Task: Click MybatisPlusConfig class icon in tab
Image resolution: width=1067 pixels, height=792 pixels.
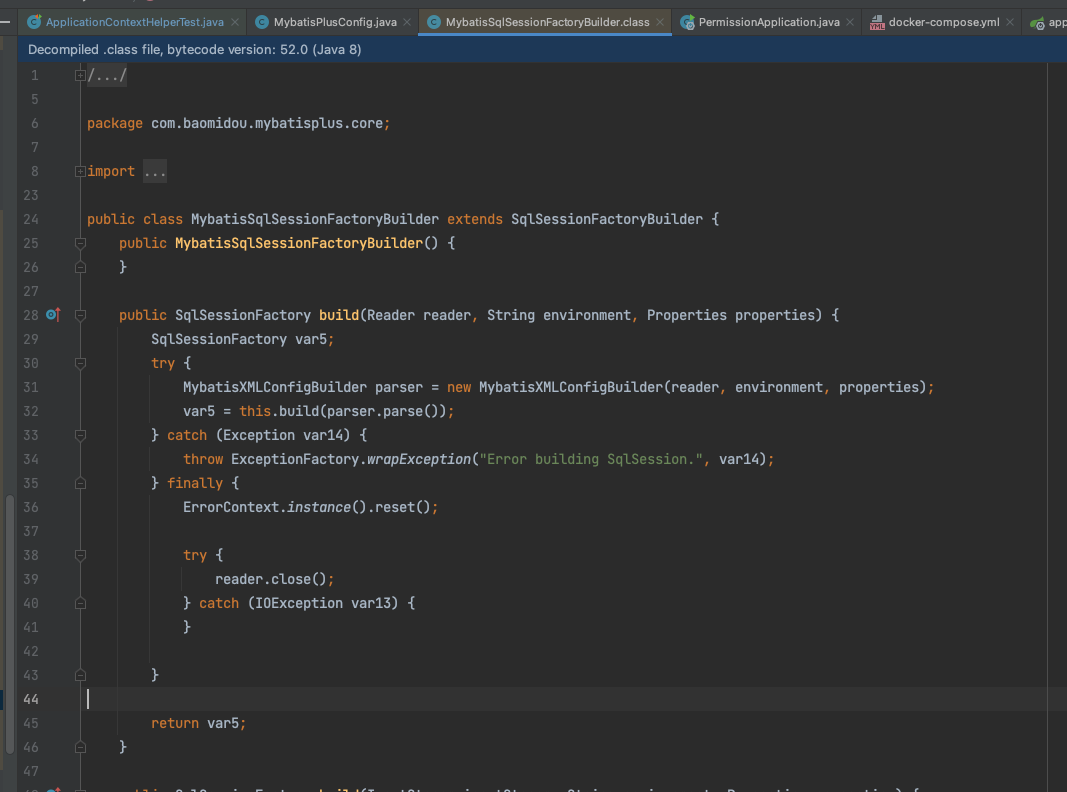Action: coord(261,22)
